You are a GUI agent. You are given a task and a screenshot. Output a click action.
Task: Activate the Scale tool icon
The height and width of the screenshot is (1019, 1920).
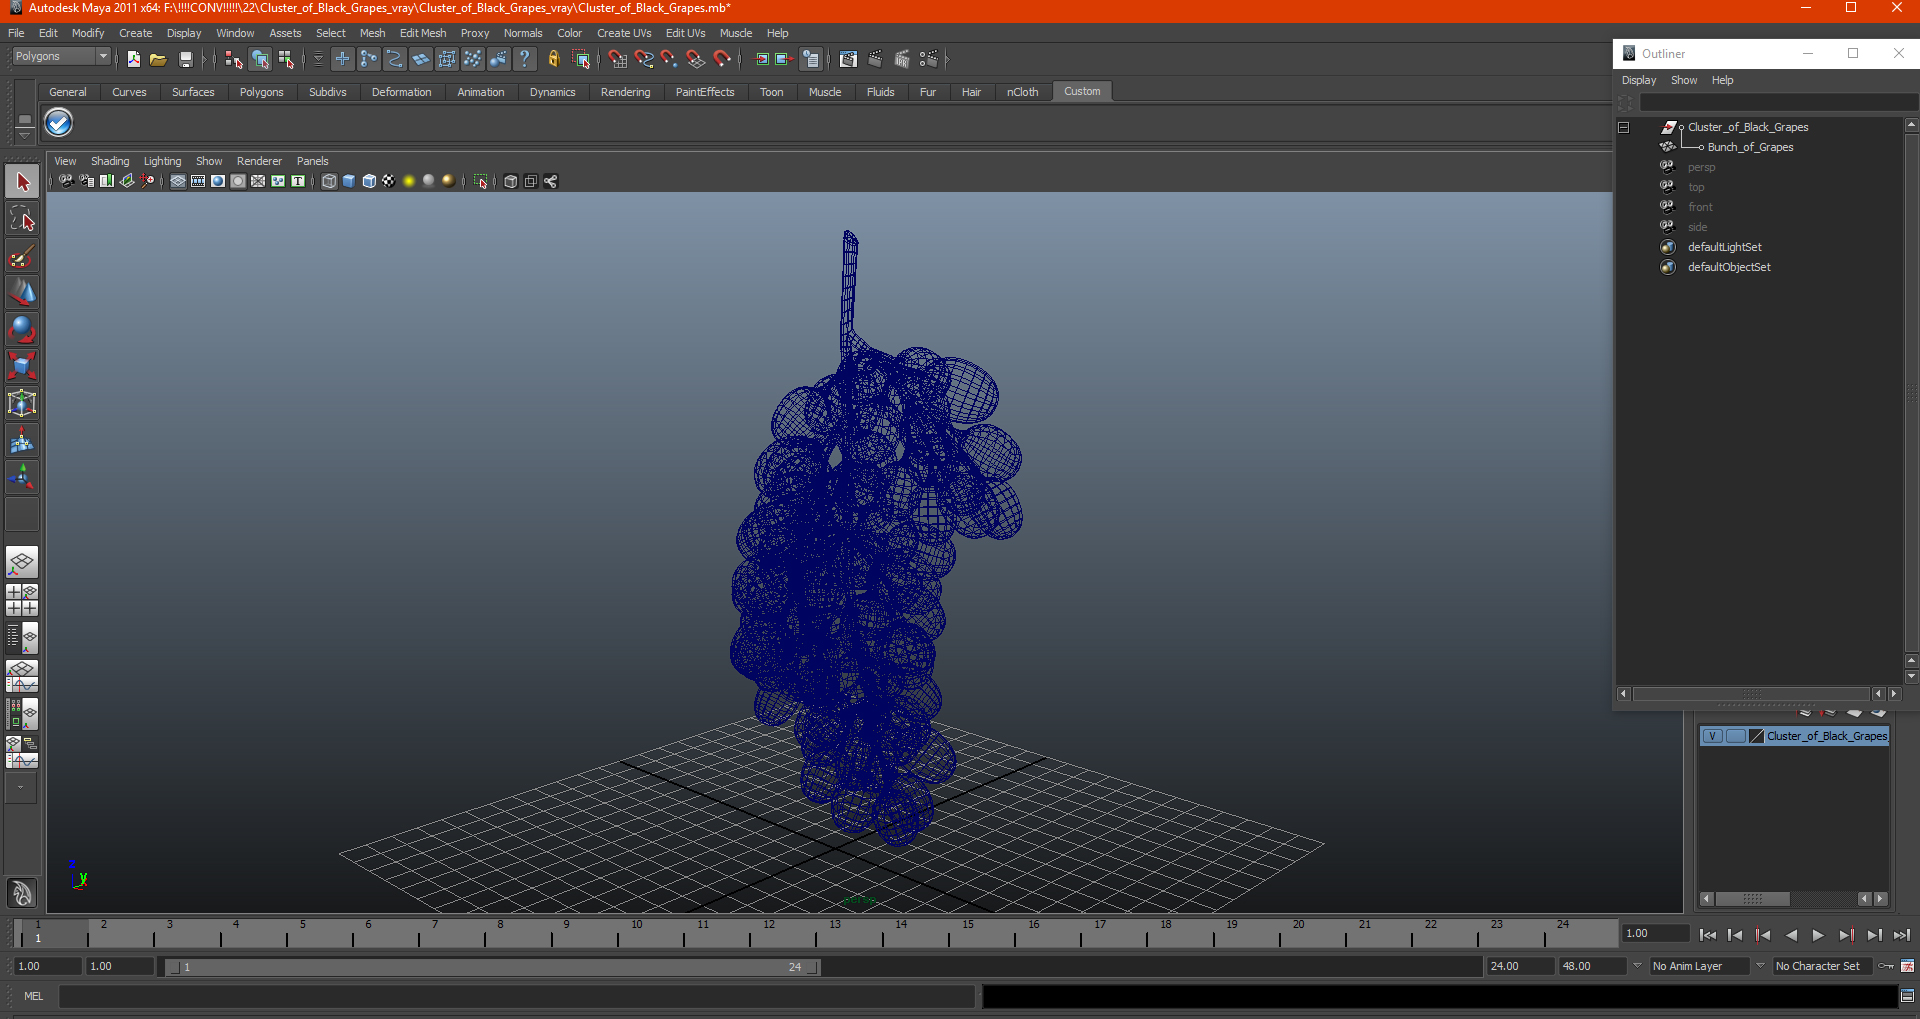[x=22, y=366]
